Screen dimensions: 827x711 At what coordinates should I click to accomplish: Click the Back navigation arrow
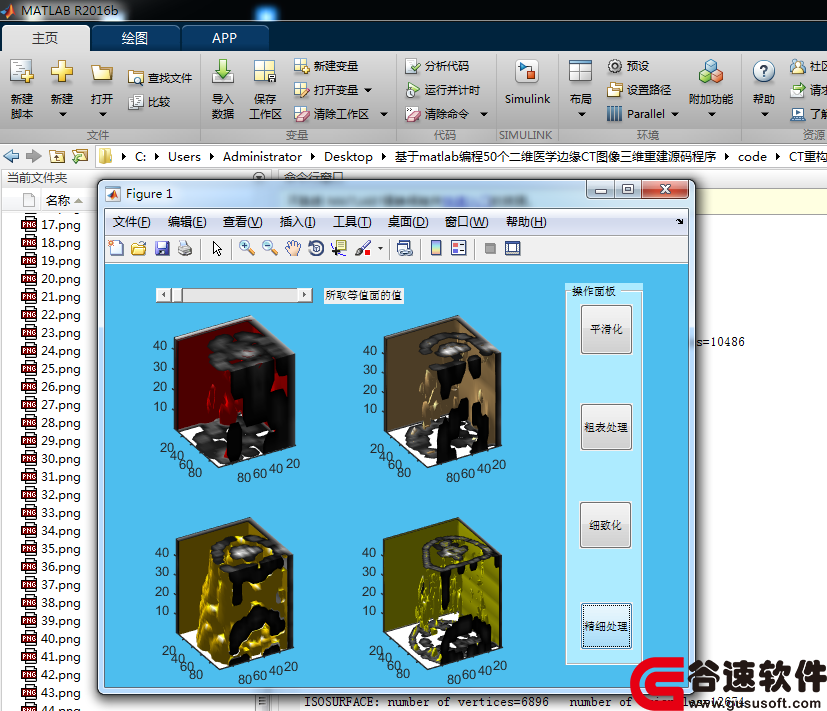(x=11, y=156)
